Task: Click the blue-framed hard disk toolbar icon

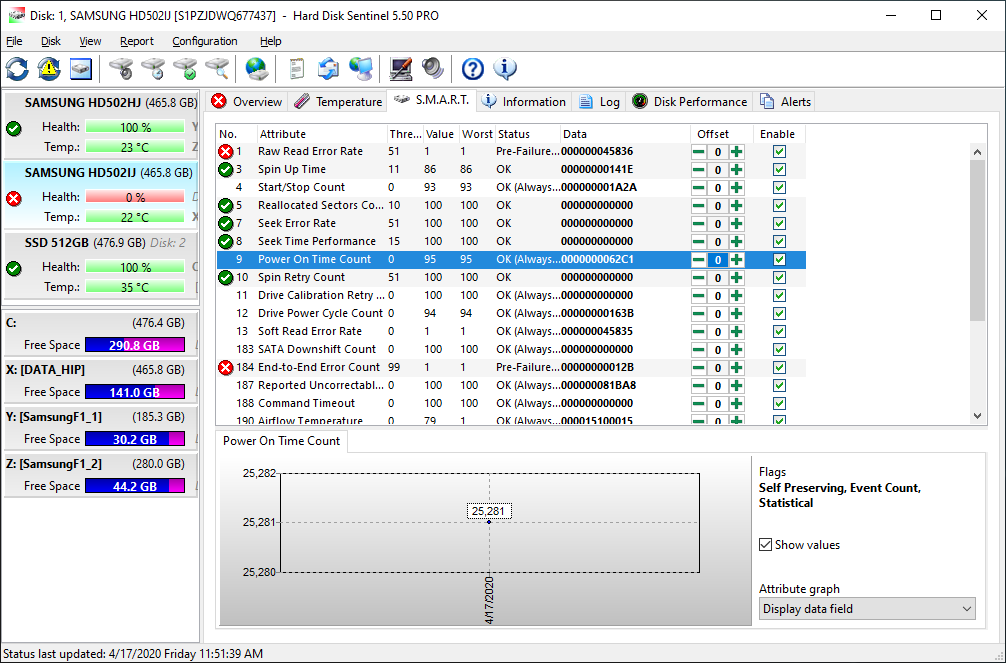Action: [81, 69]
